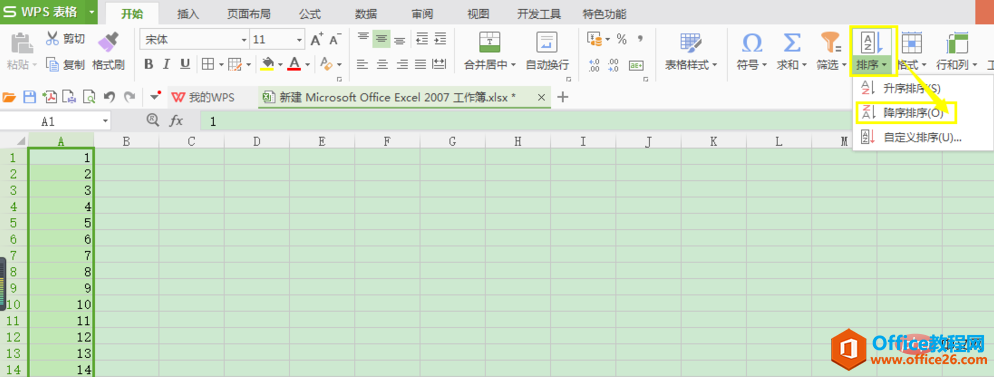Increase decimal places
This screenshot has height=377, width=994.
tap(595, 65)
